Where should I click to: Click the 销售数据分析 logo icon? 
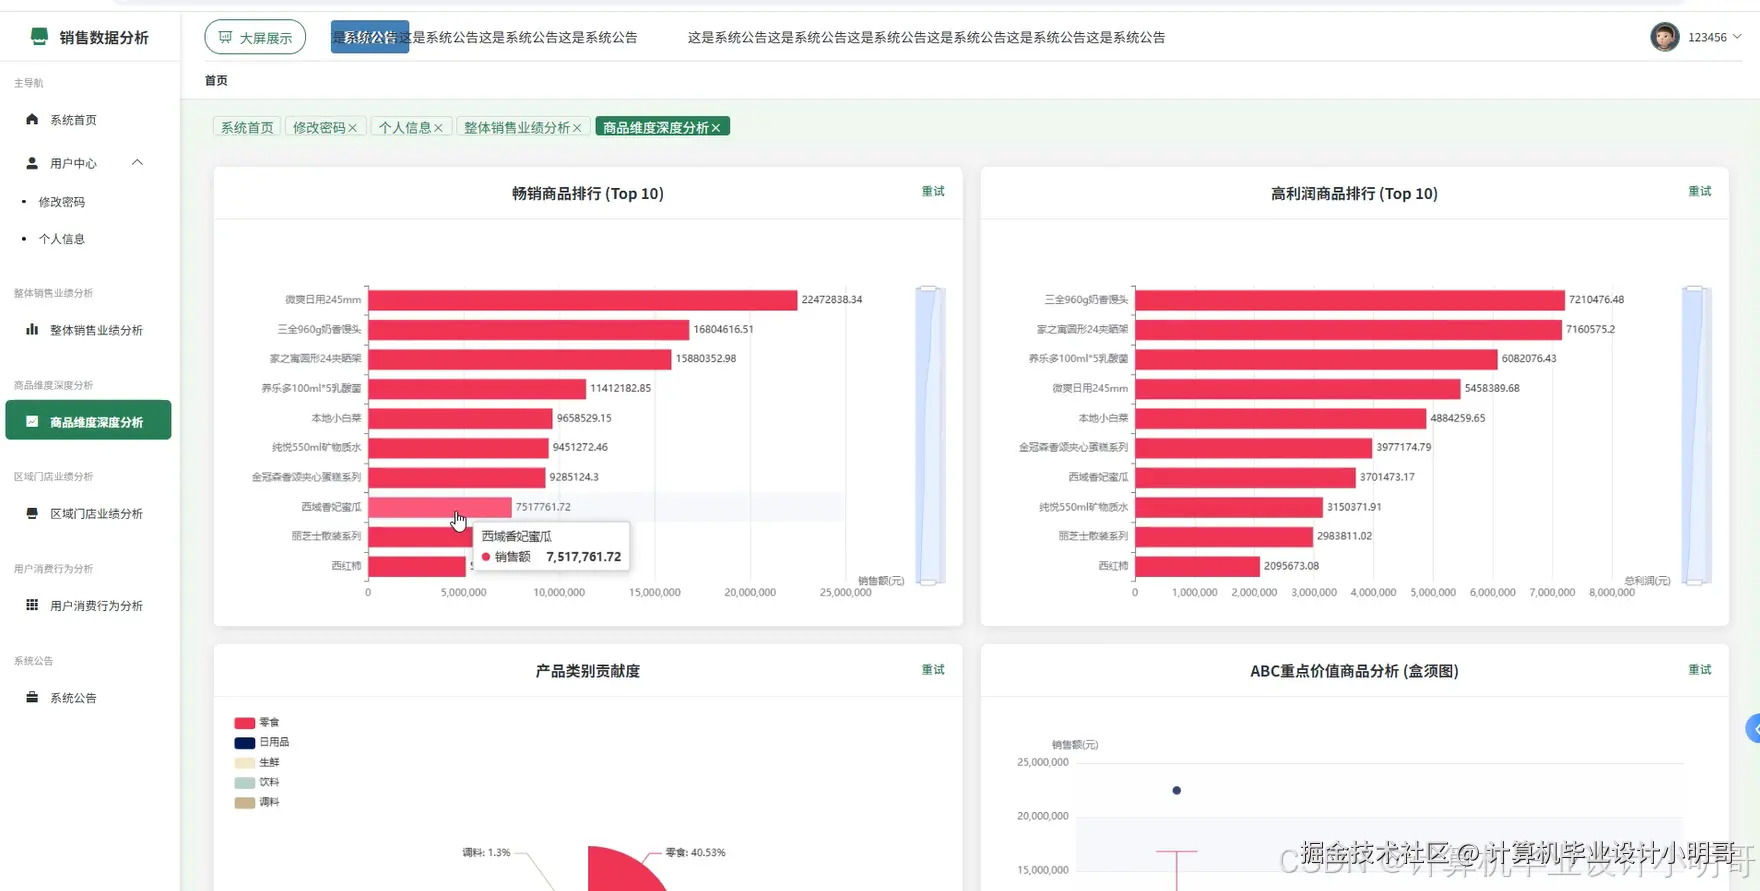(39, 36)
